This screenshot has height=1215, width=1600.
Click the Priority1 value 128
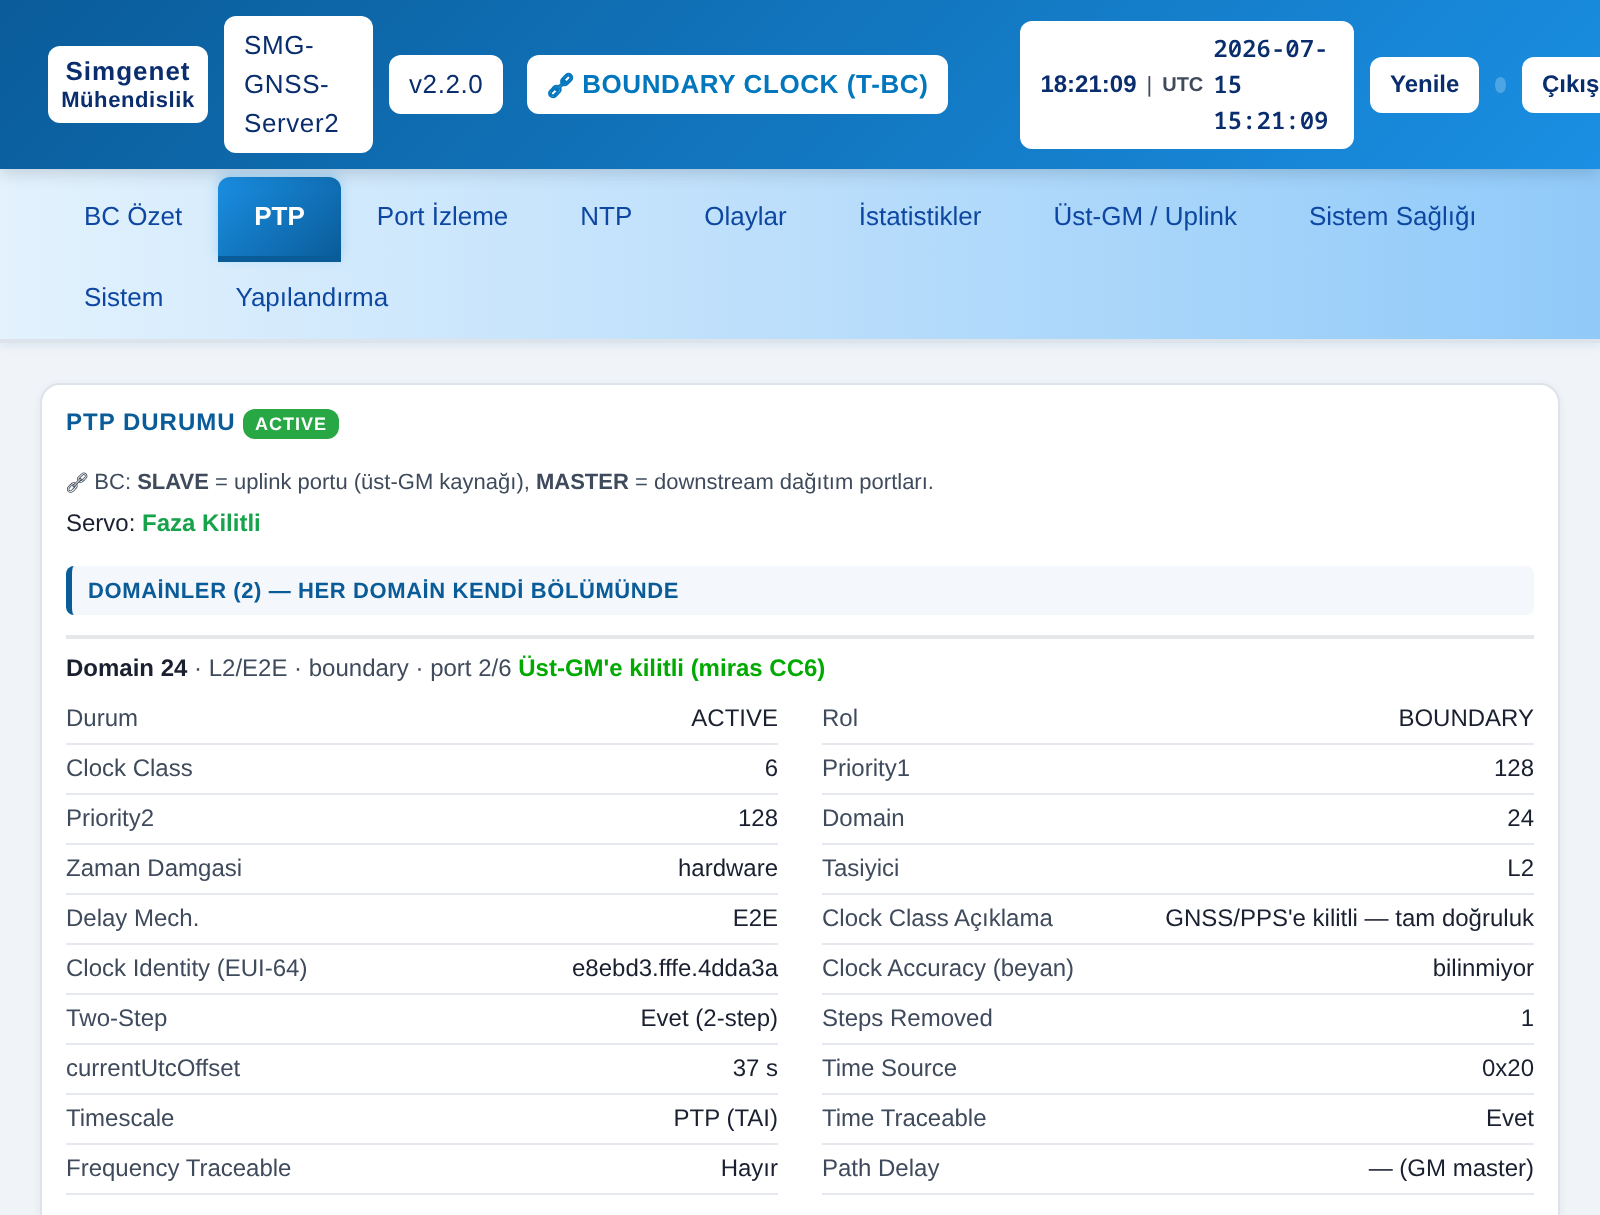tap(1513, 768)
